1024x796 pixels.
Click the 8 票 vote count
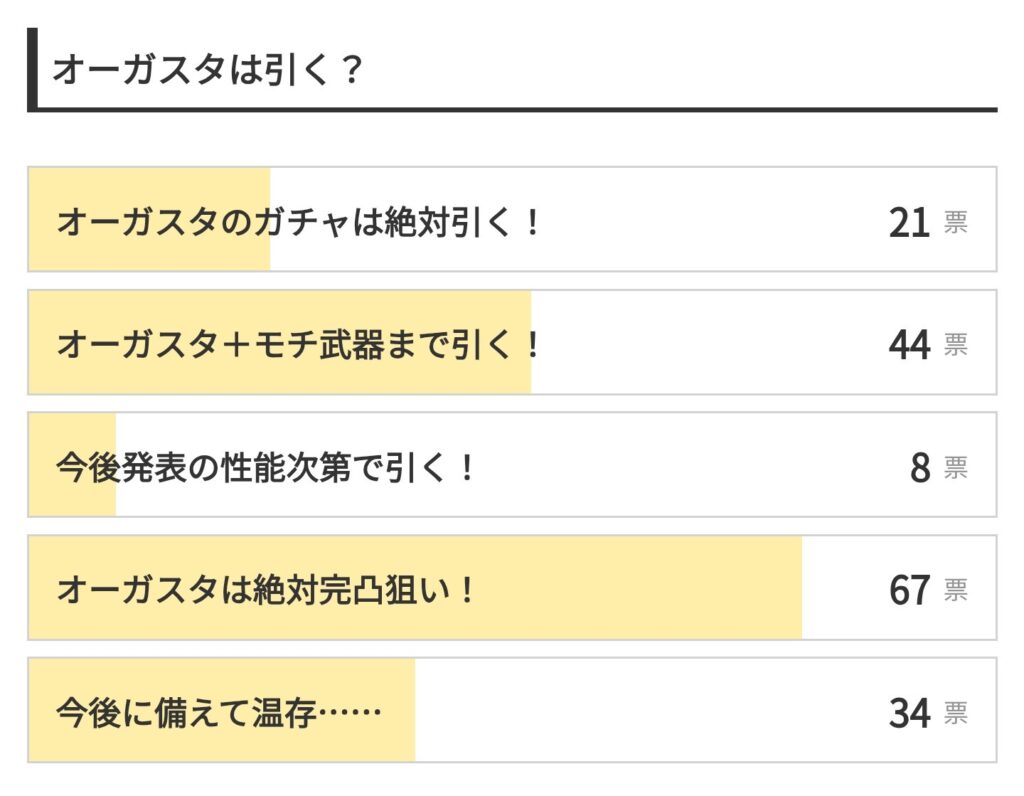point(938,468)
